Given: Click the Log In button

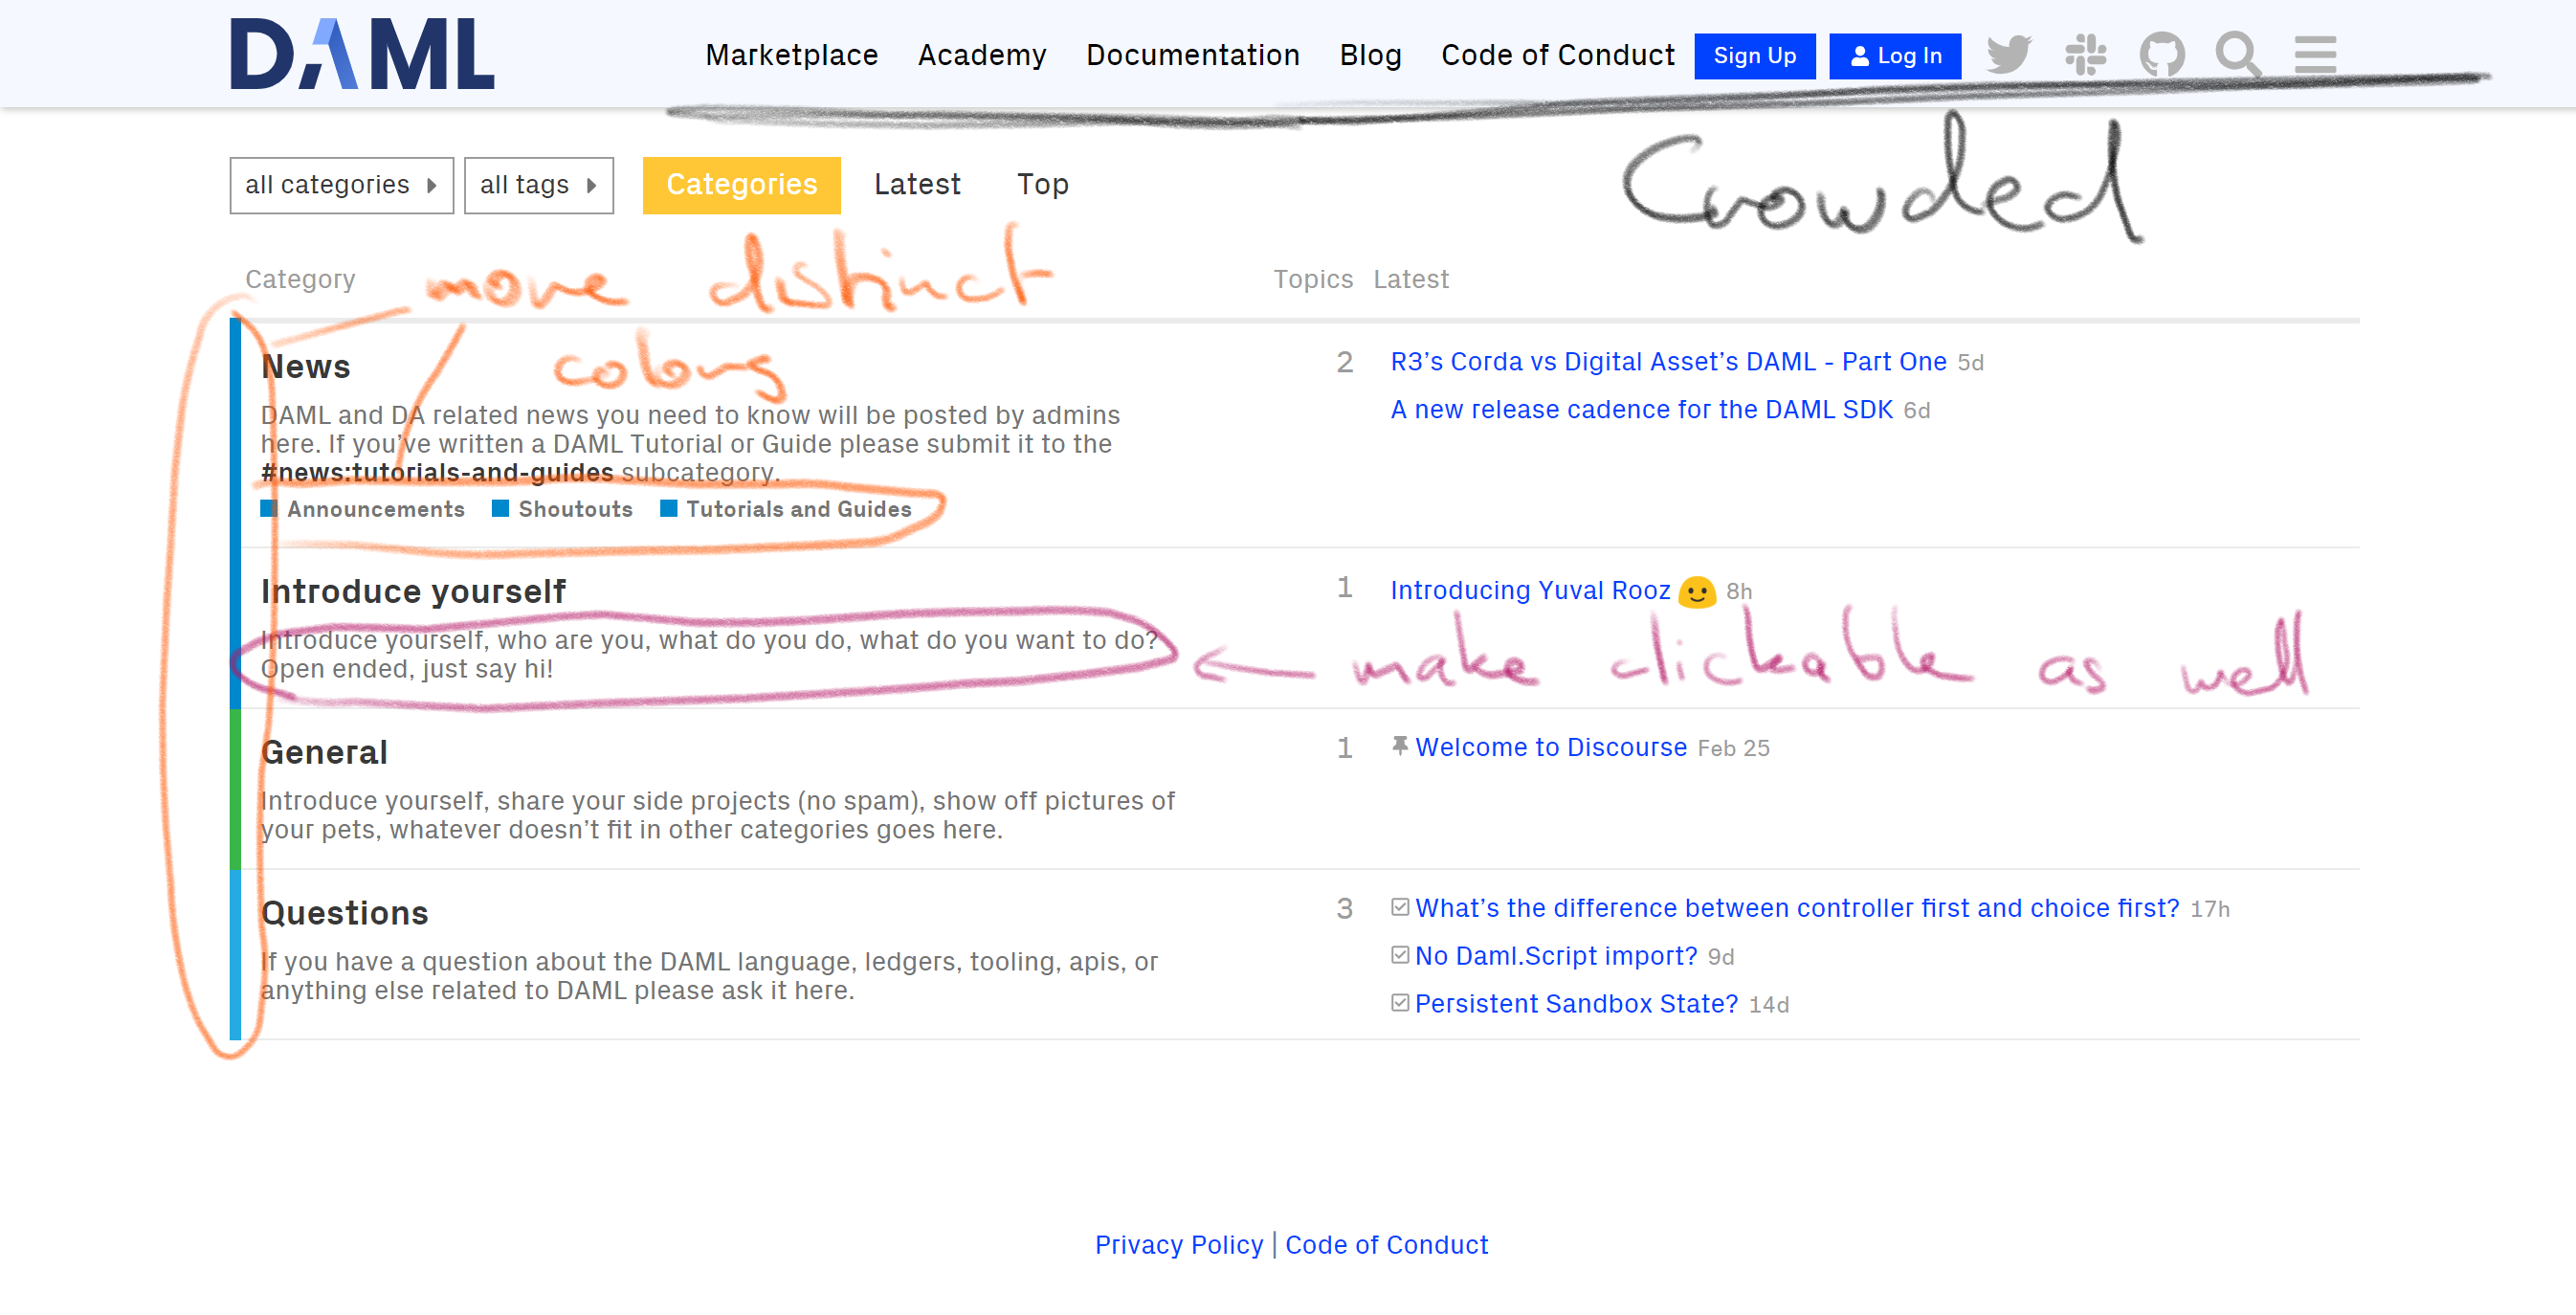Looking at the screenshot, I should pos(1896,56).
